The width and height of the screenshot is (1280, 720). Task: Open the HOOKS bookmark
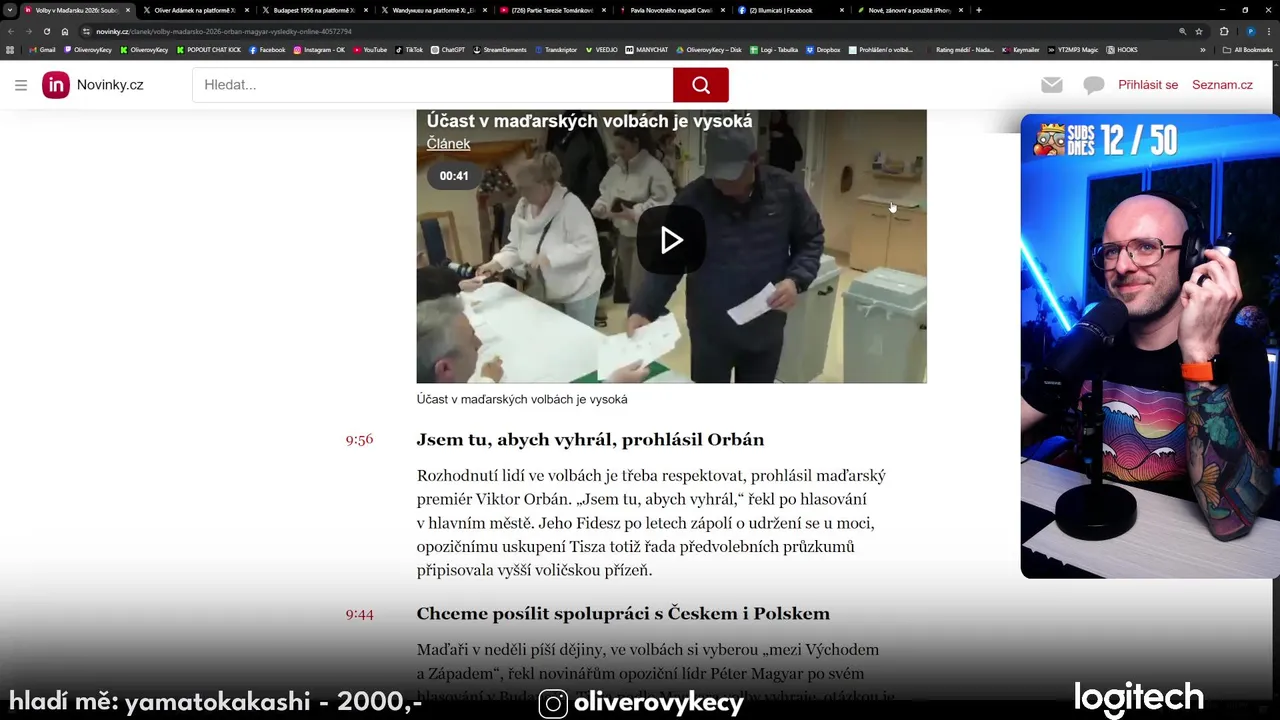tap(1123, 49)
